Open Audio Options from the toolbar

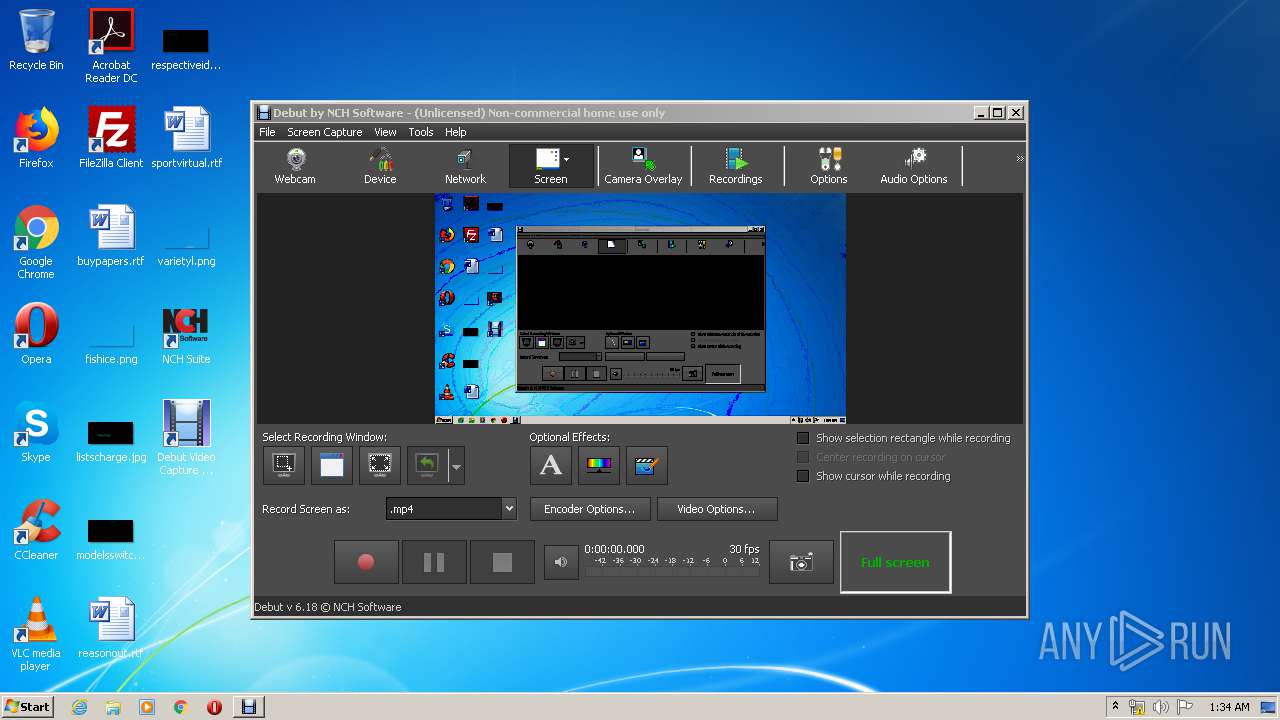[913, 166]
